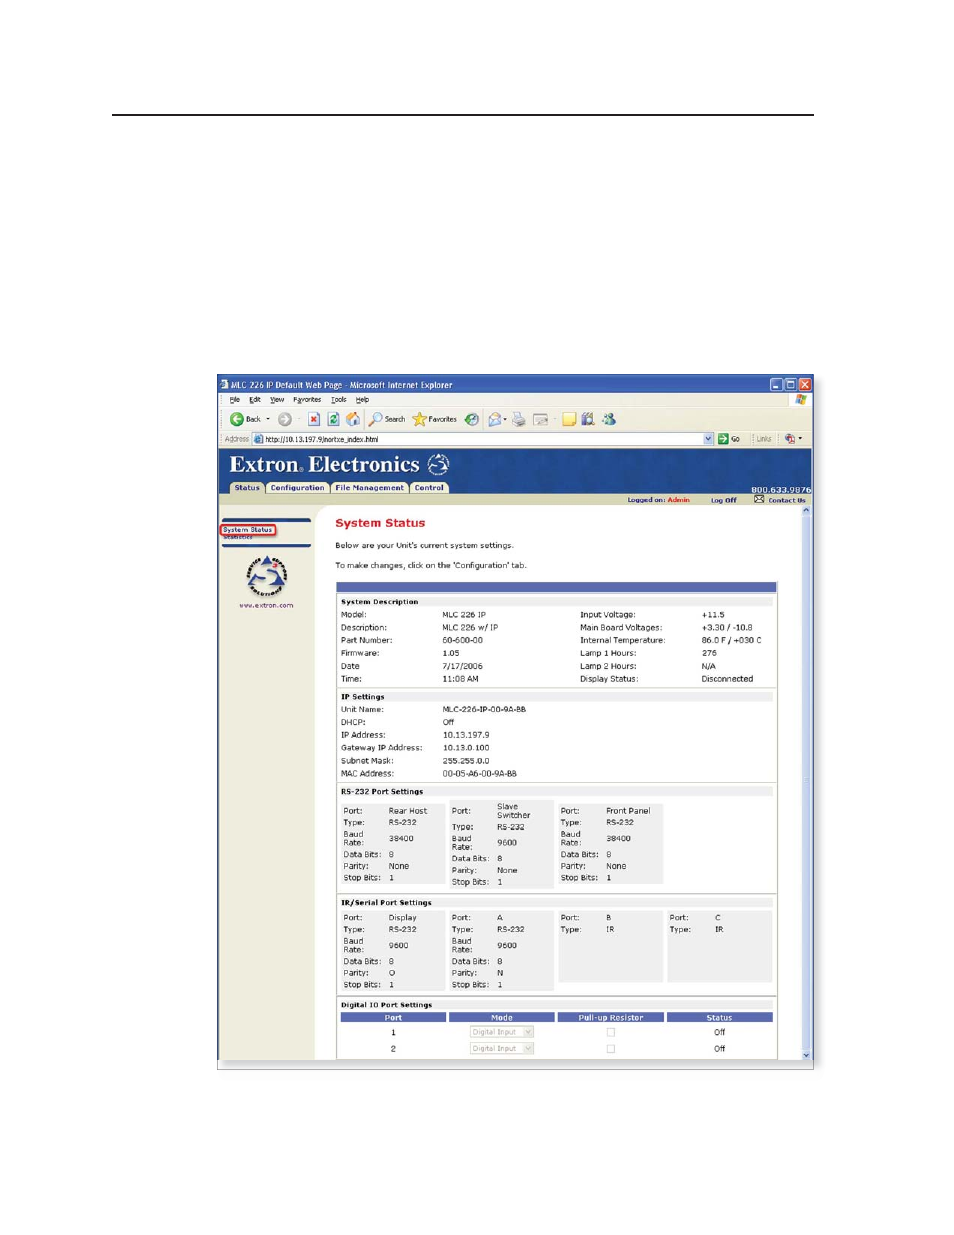Click the Forward navigation arrow
This screenshot has height=1235, width=954.
[x=285, y=419]
